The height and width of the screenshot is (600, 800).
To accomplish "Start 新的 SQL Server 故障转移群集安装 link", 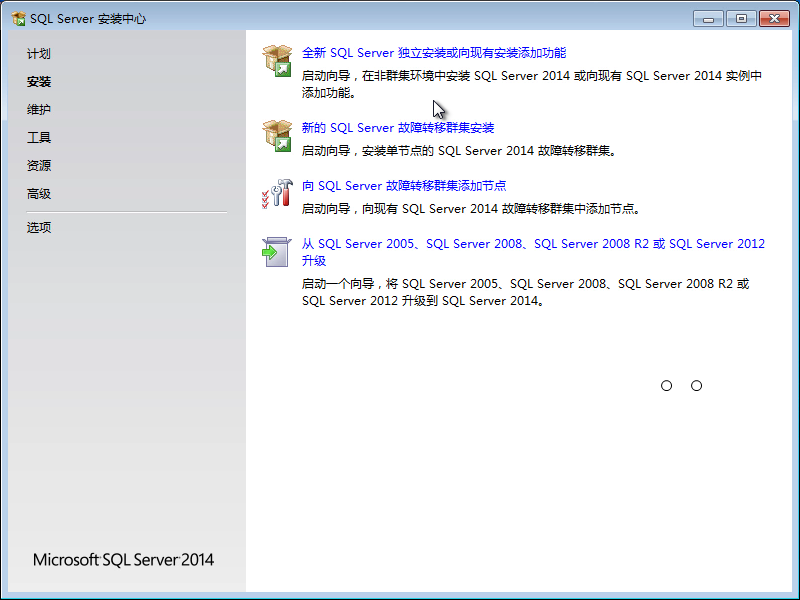I will click(398, 128).
